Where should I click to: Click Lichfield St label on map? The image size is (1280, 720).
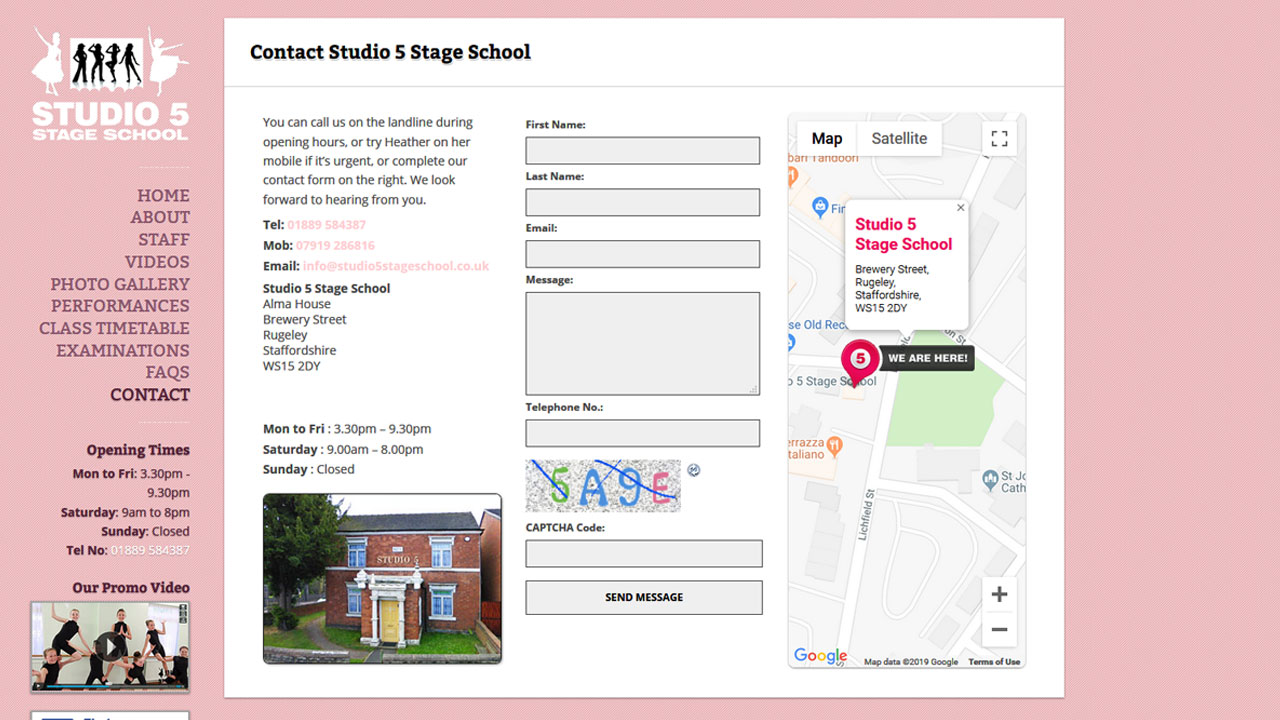coord(866,514)
